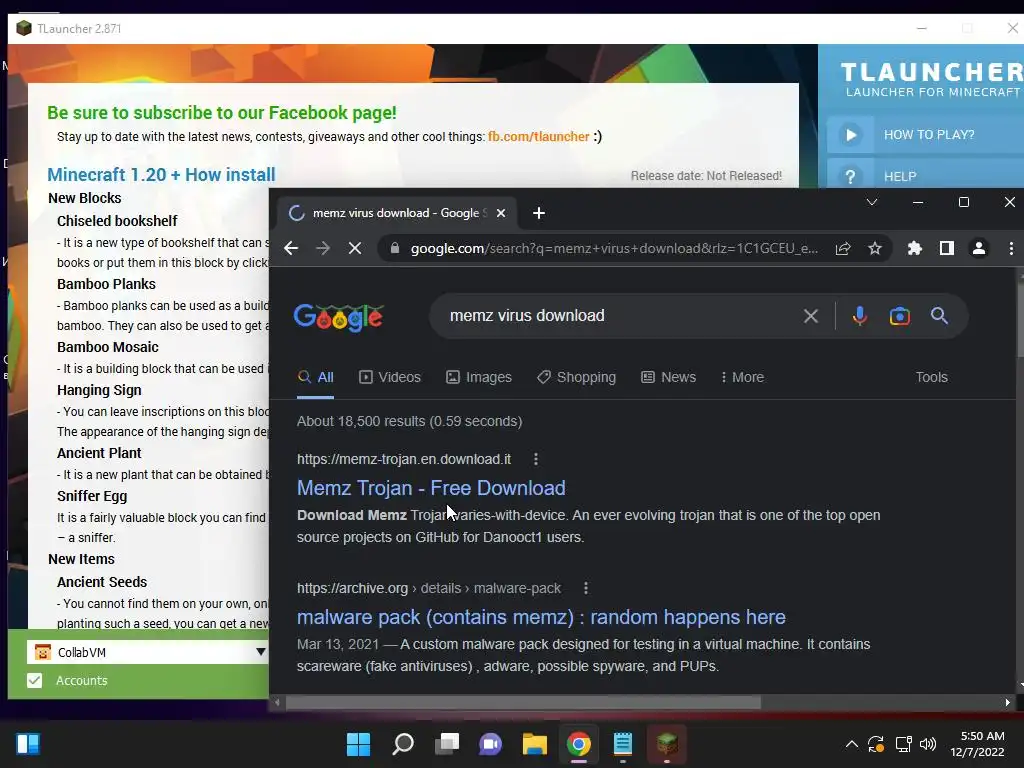View site info via the padlock icon
Screen dimensions: 1024x768
(394, 248)
